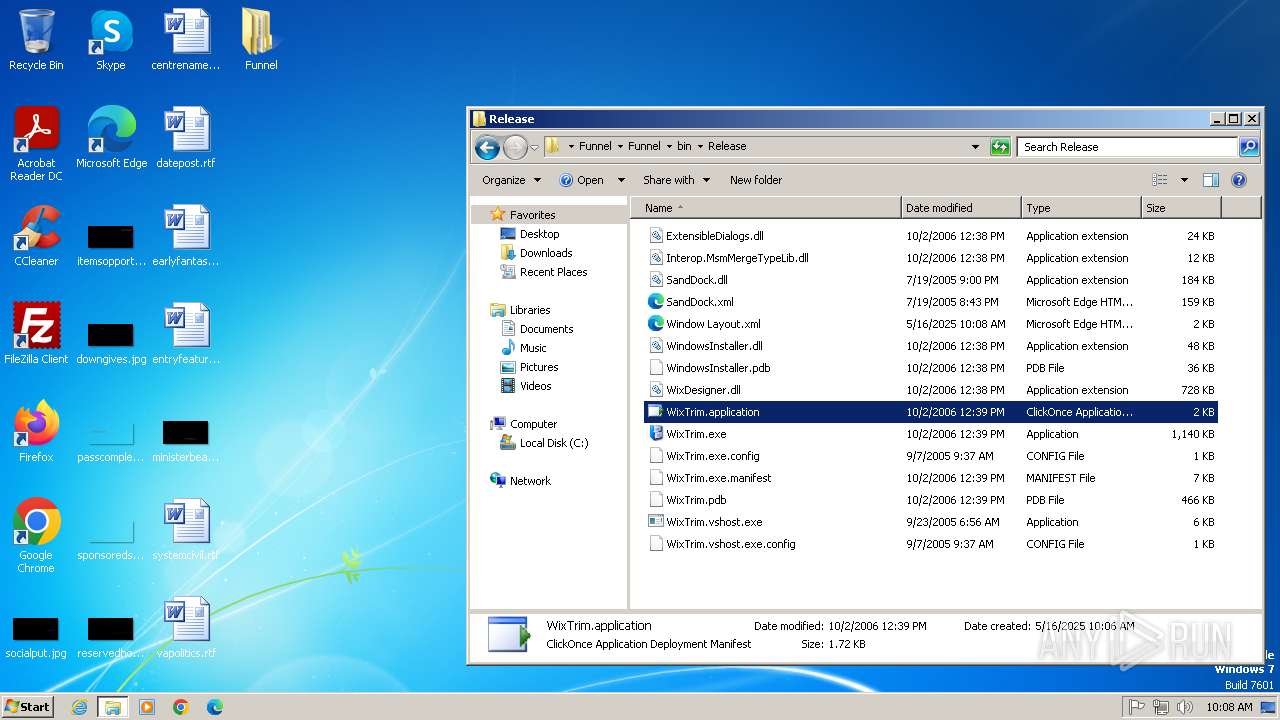
Task: Click Release in the address bar
Action: (x=727, y=146)
